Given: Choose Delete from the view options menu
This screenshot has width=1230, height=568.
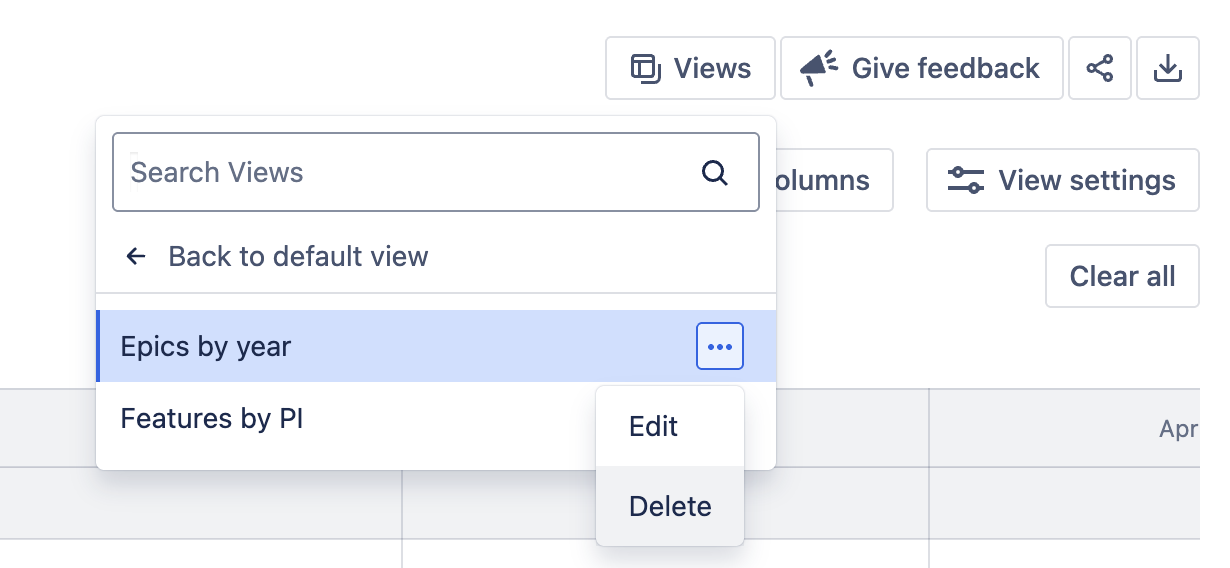Looking at the screenshot, I should click(x=670, y=507).
